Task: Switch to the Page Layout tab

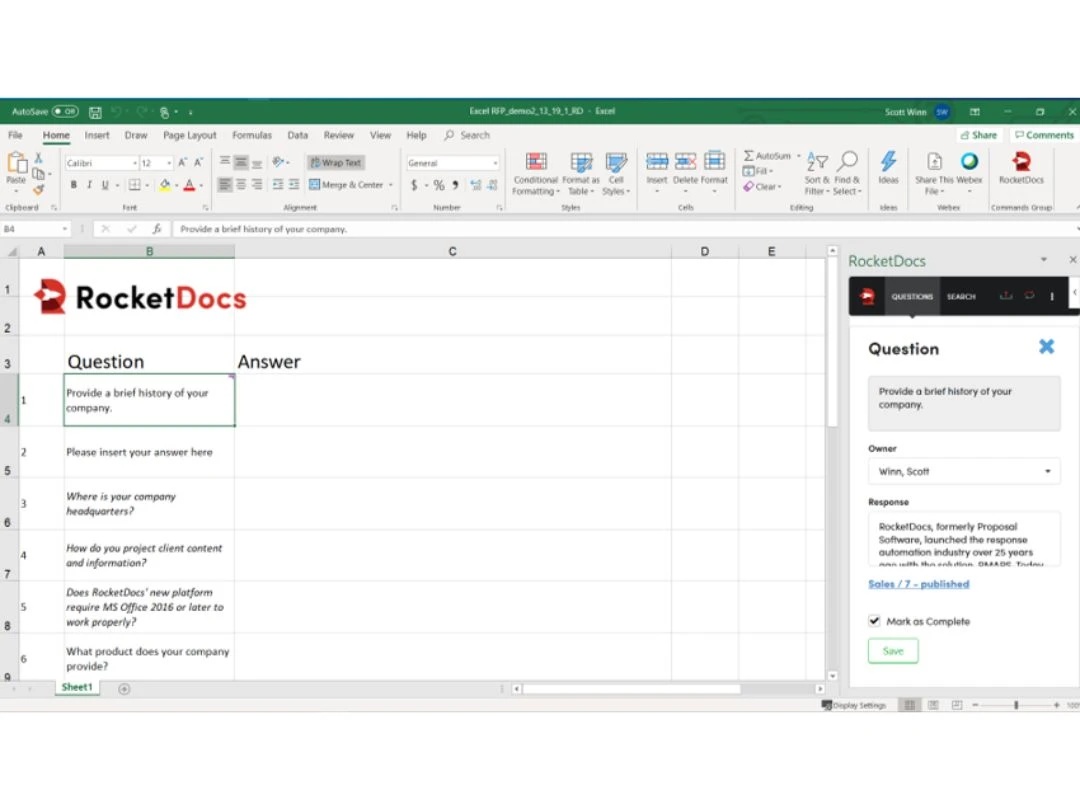Action: (189, 135)
